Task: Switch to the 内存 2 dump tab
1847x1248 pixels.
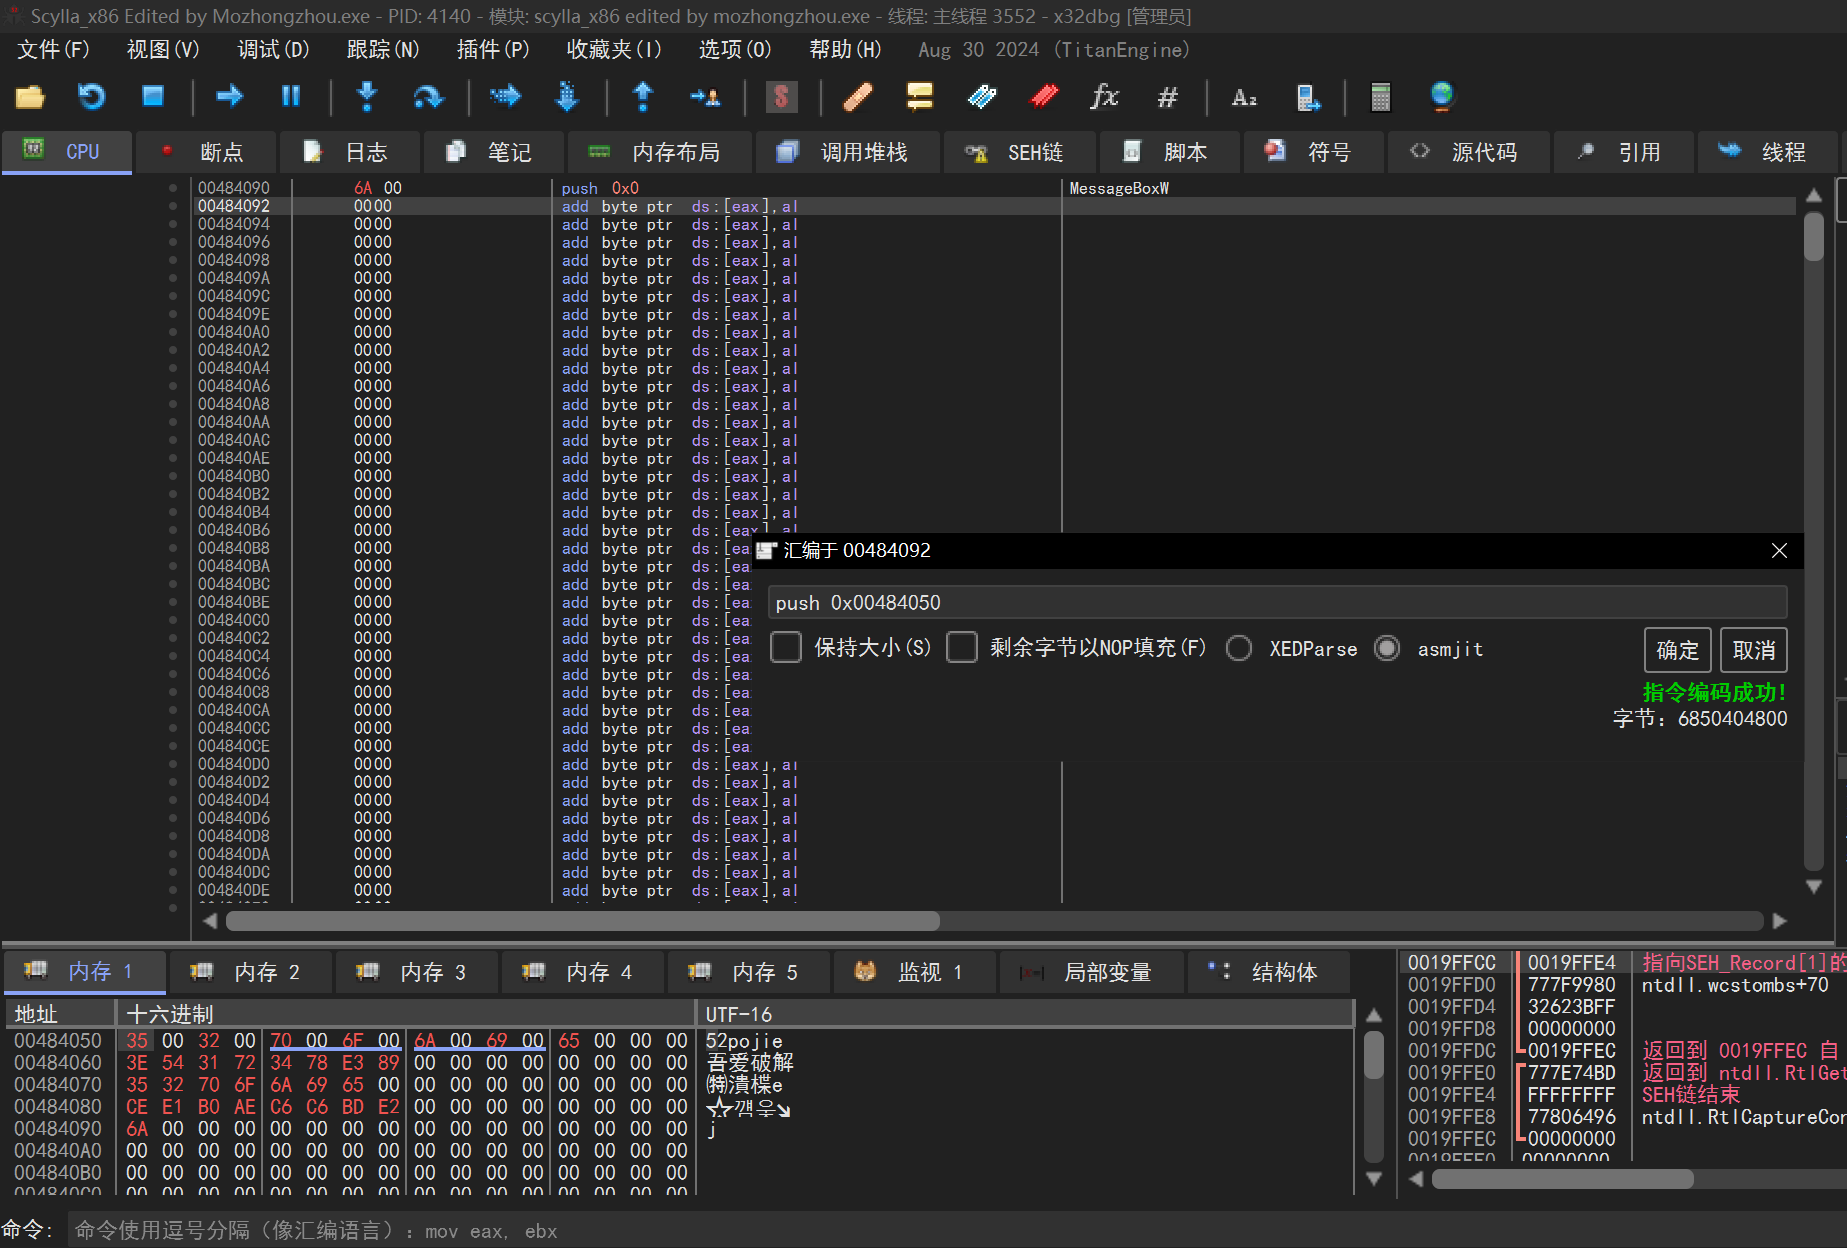Action: tap(250, 972)
